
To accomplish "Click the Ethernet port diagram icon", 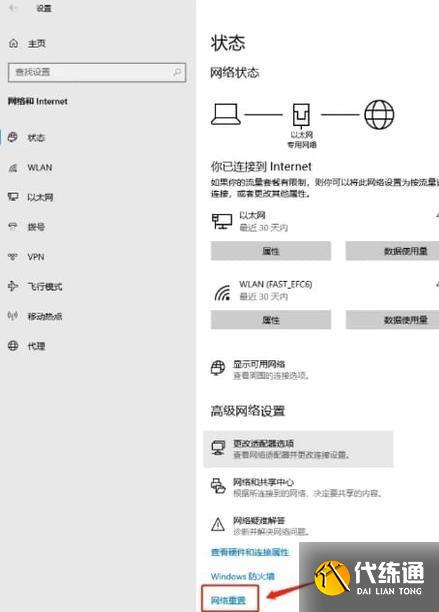I will [301, 116].
